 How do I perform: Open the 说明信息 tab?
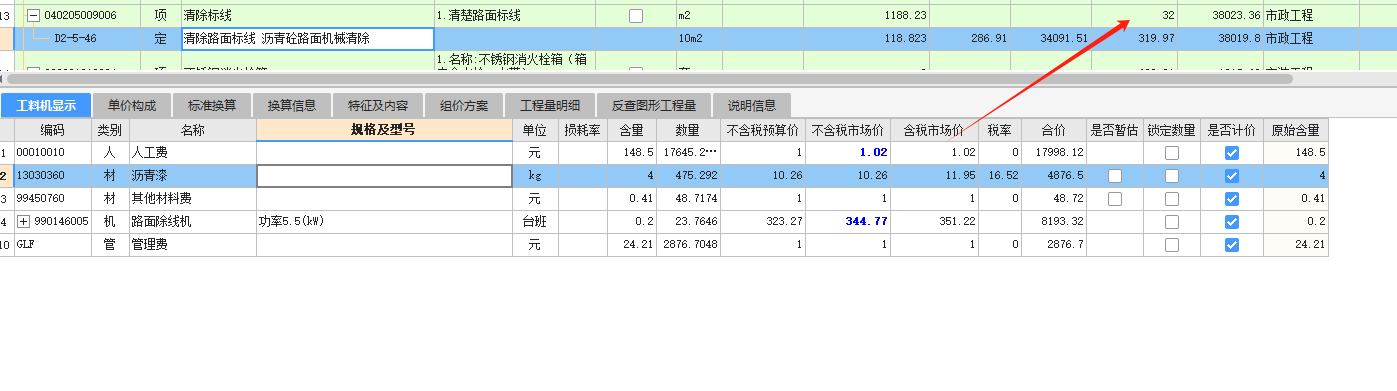pos(751,105)
